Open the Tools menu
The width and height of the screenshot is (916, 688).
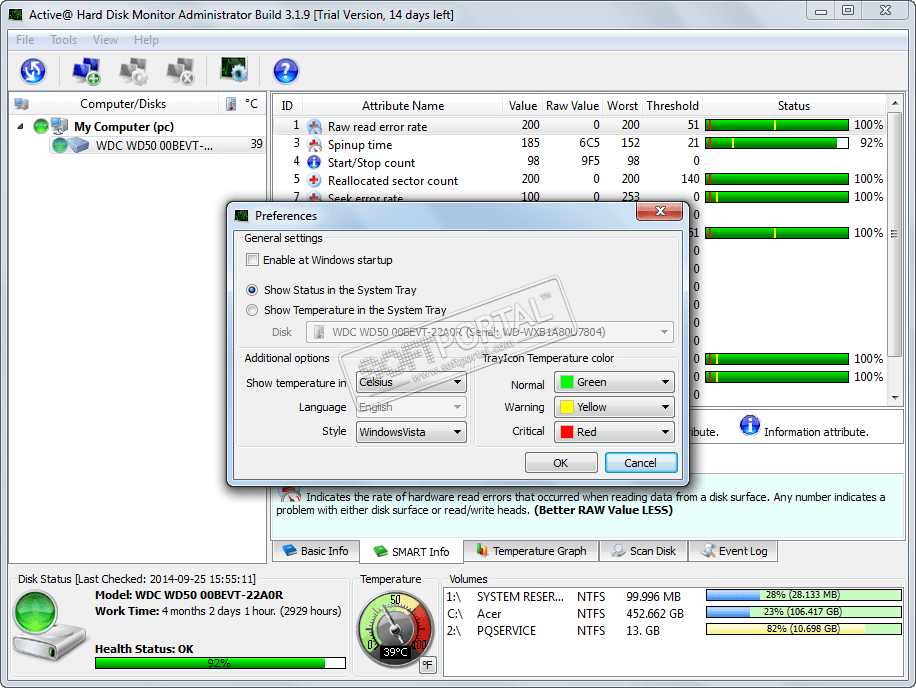[64, 40]
